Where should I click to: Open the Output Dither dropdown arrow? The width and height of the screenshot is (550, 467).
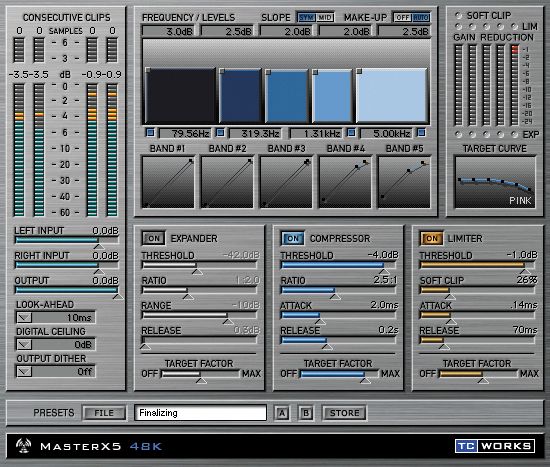click(x=24, y=371)
